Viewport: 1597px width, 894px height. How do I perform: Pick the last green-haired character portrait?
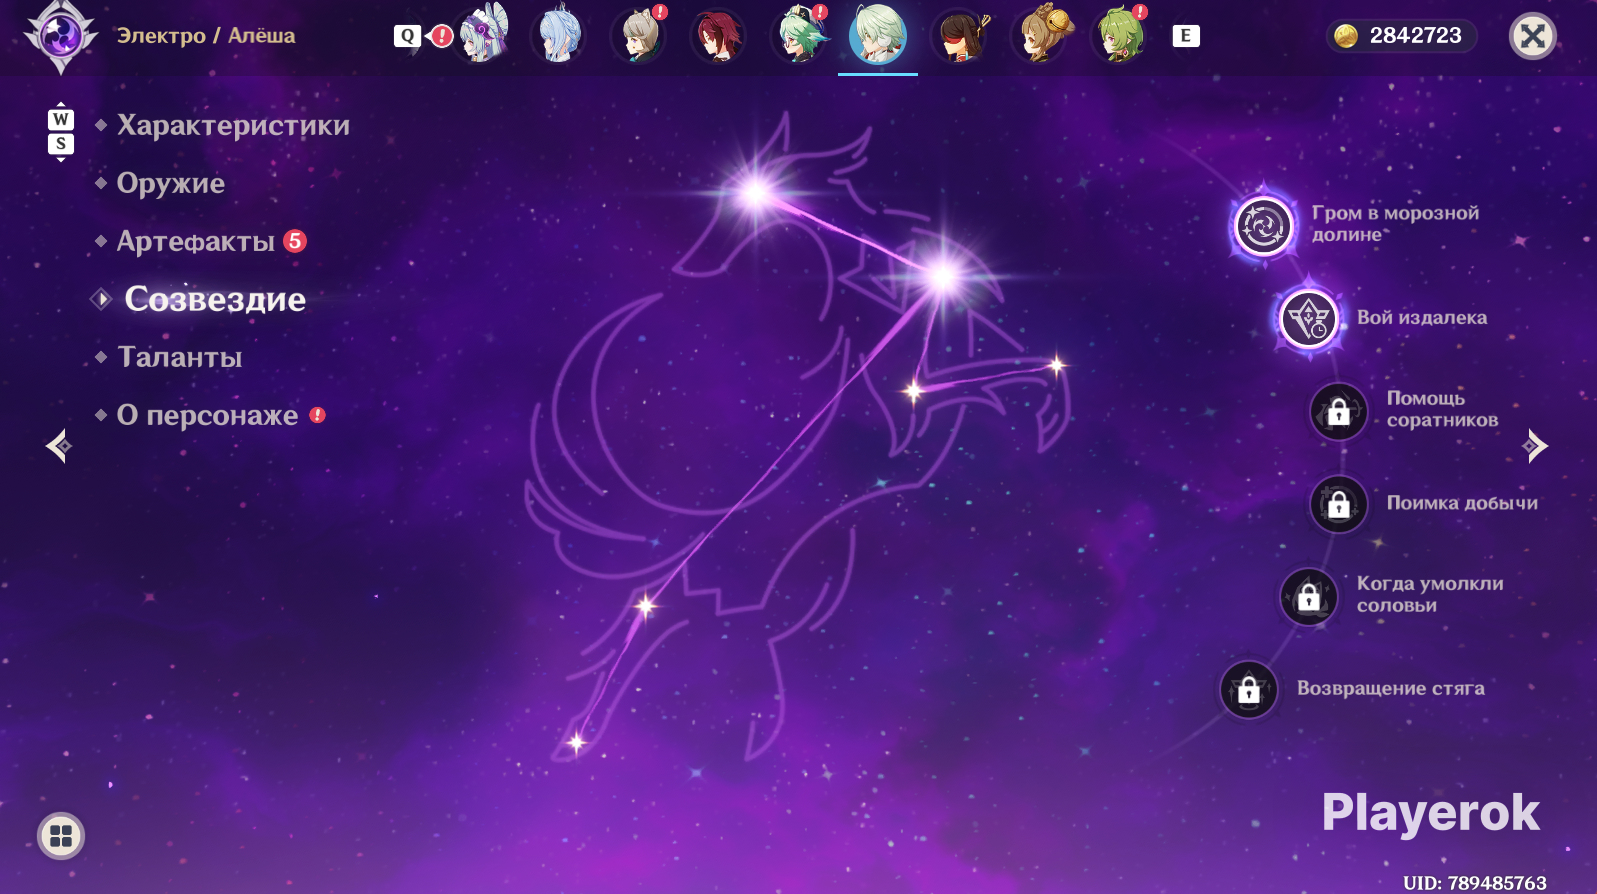[1120, 35]
